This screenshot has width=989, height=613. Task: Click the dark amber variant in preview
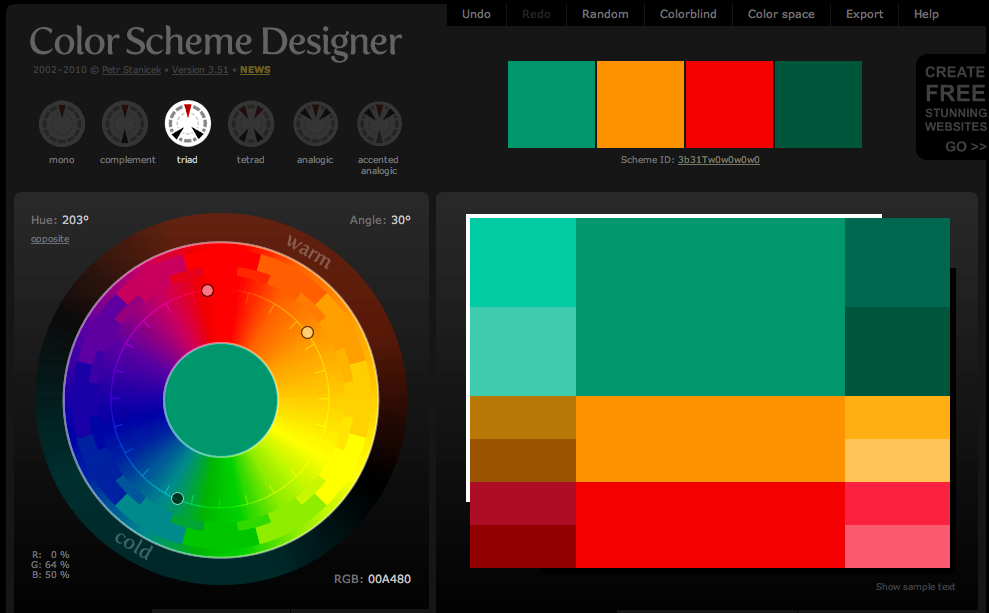[523, 417]
